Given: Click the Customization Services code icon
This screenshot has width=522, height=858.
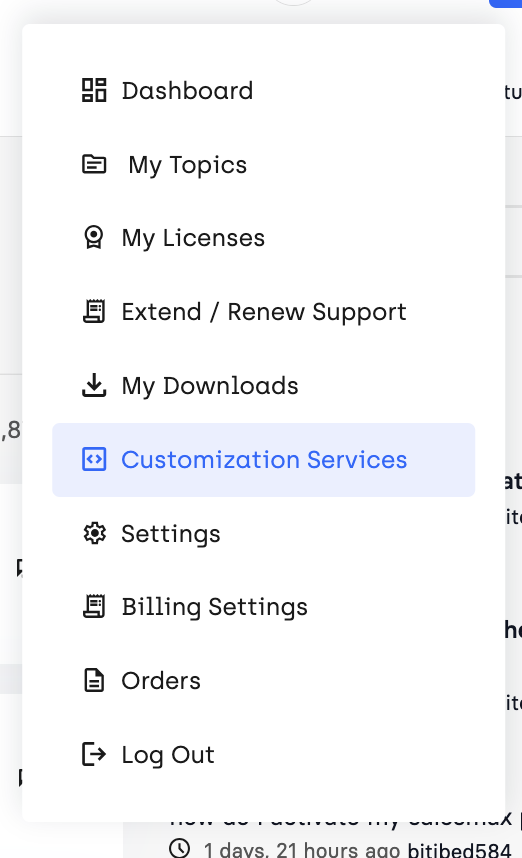Looking at the screenshot, I should pyautogui.click(x=94, y=459).
